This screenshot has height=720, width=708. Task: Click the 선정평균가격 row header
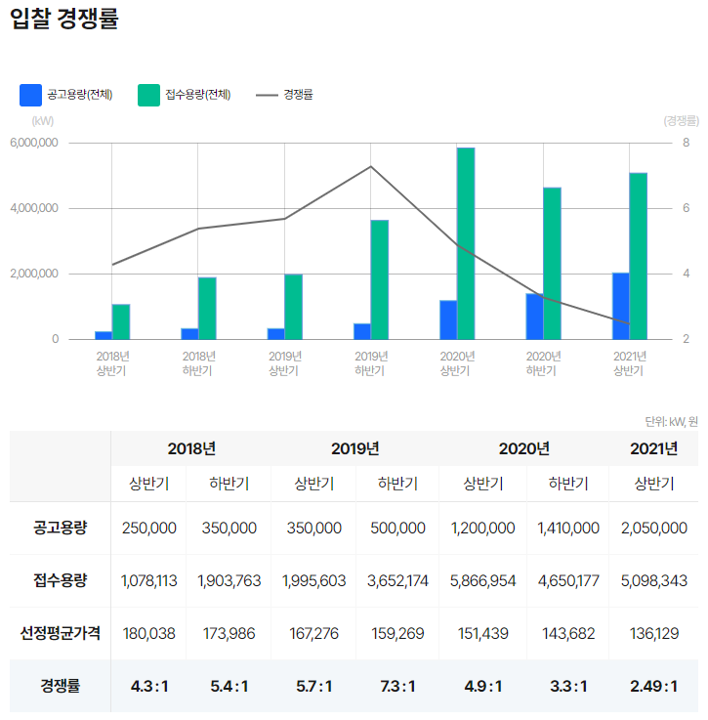60,633
